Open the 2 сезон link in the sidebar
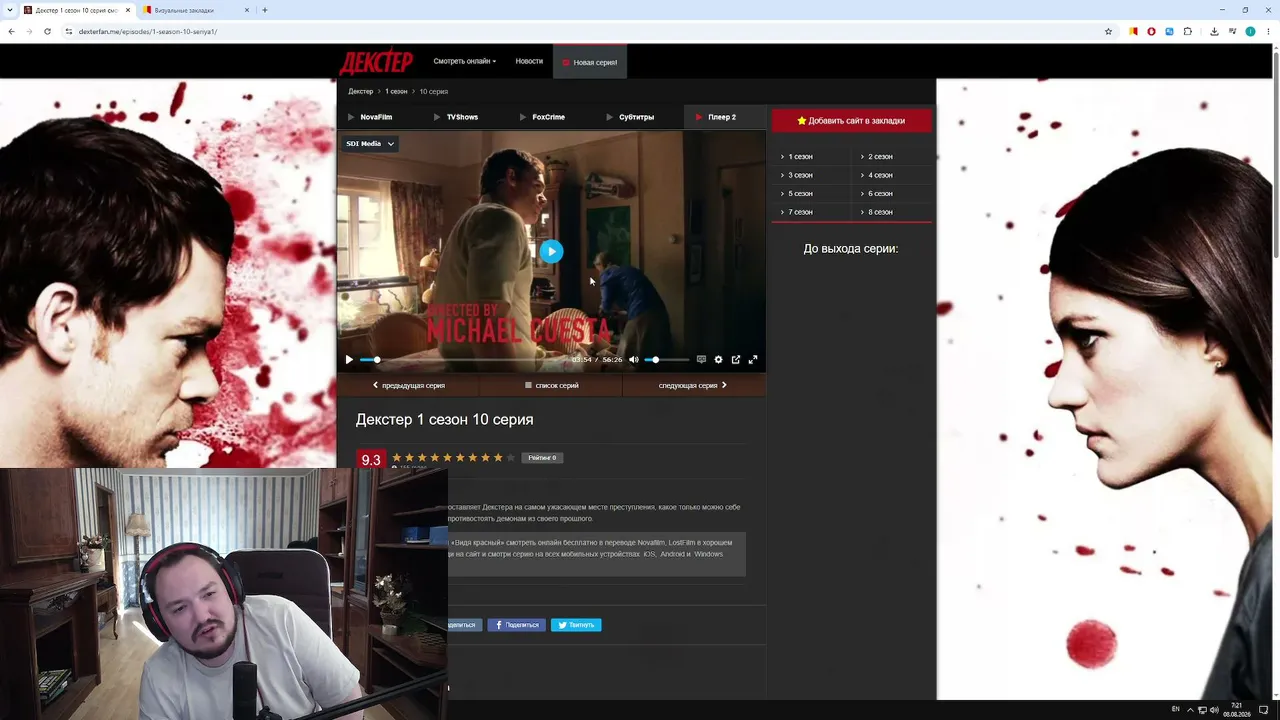 pyautogui.click(x=880, y=157)
